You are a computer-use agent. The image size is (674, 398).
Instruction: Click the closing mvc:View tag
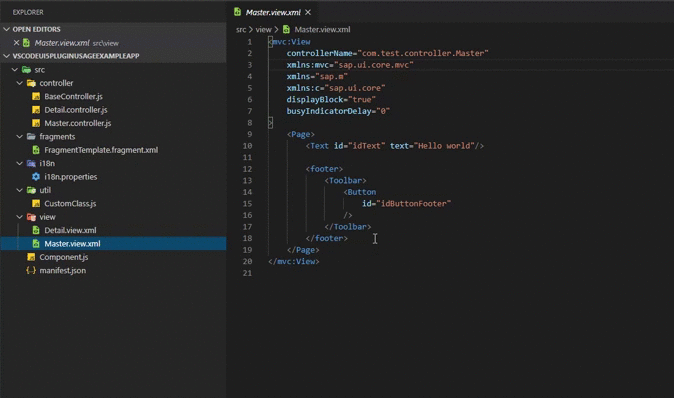tap(294, 261)
